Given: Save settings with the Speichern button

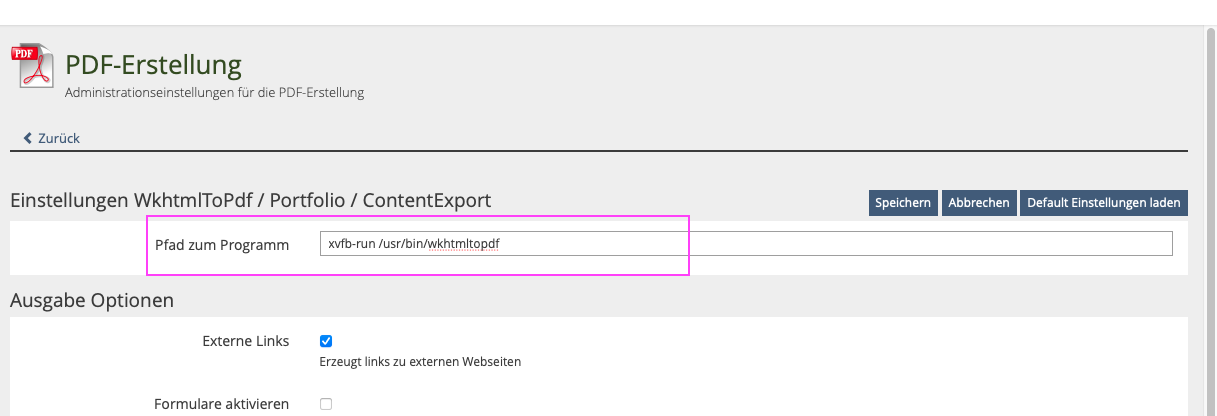Looking at the screenshot, I should (x=903, y=202).
